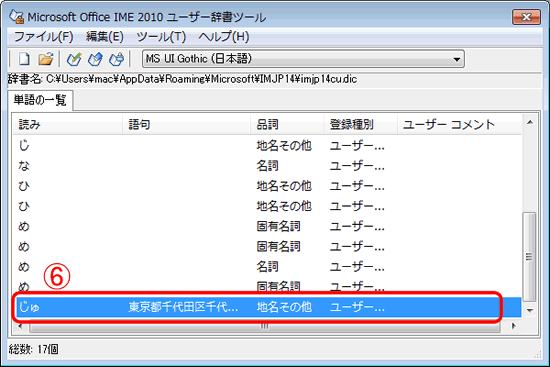550x367 pixels.
Task: Select the row with reading じ
Action: click(267, 145)
